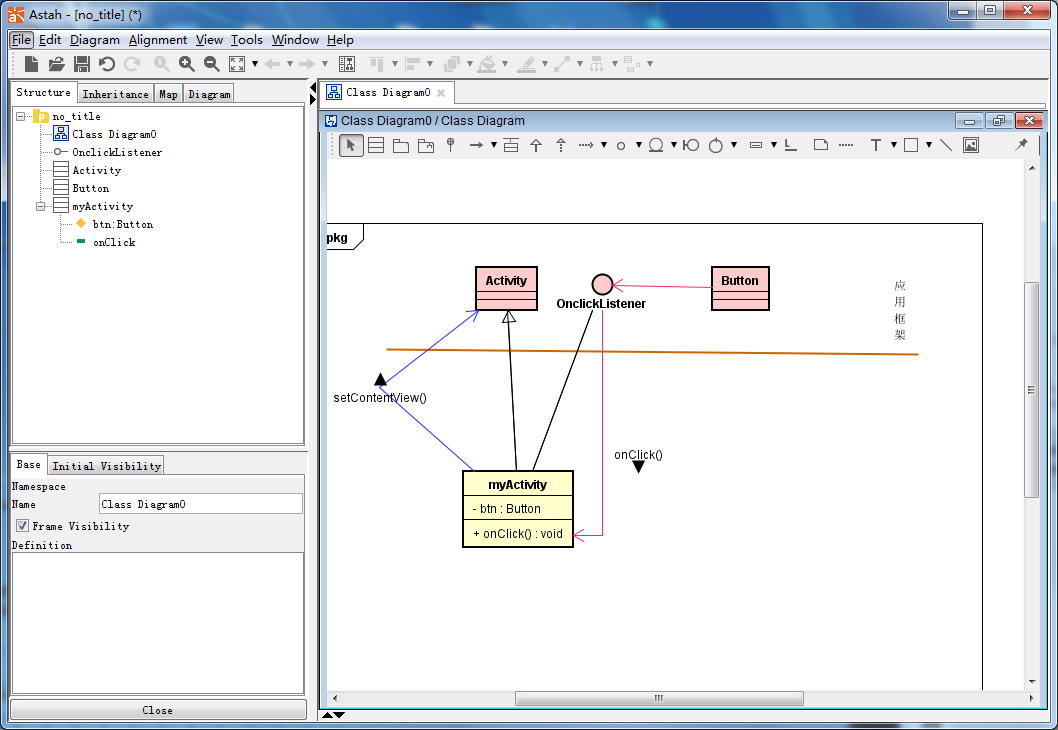This screenshot has height=730, width=1058.
Task: Select the Image insert tool
Action: [x=970, y=146]
